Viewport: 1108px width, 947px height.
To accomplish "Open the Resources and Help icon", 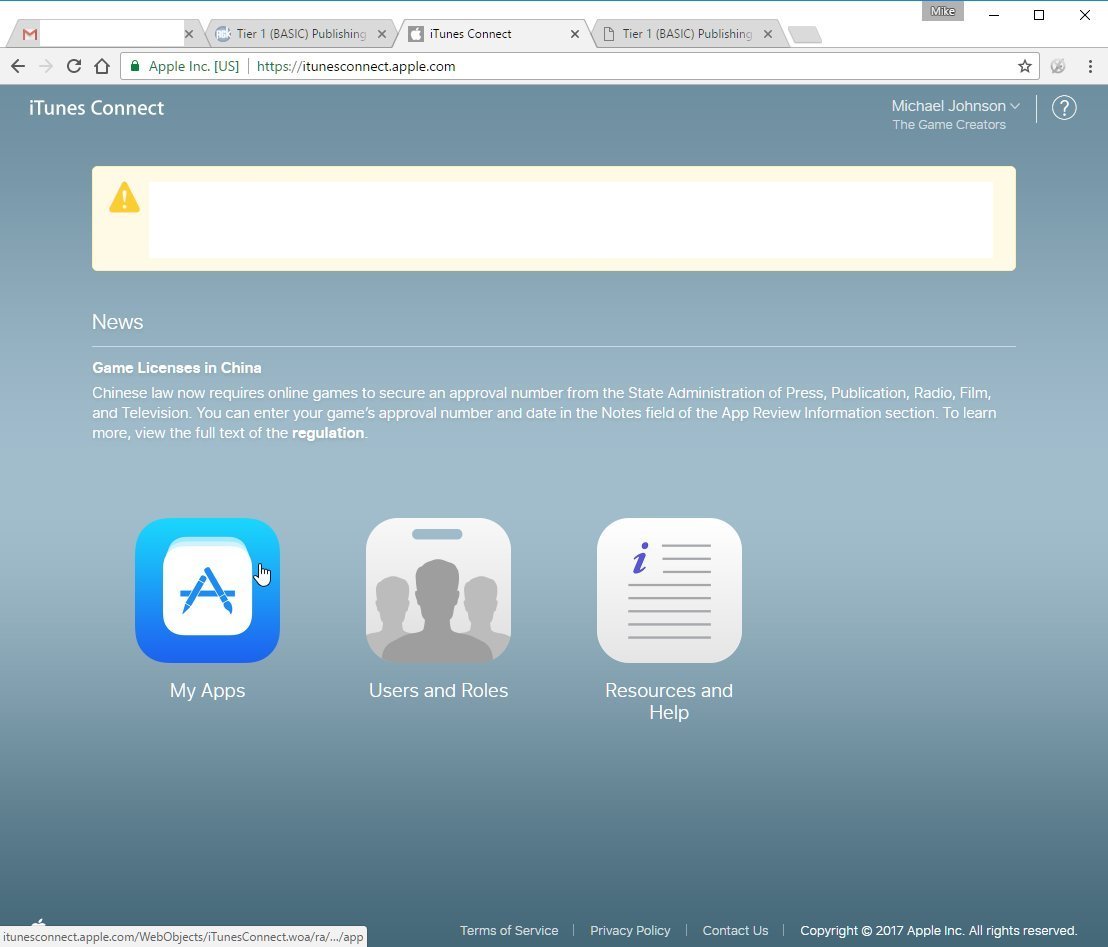I will click(669, 590).
